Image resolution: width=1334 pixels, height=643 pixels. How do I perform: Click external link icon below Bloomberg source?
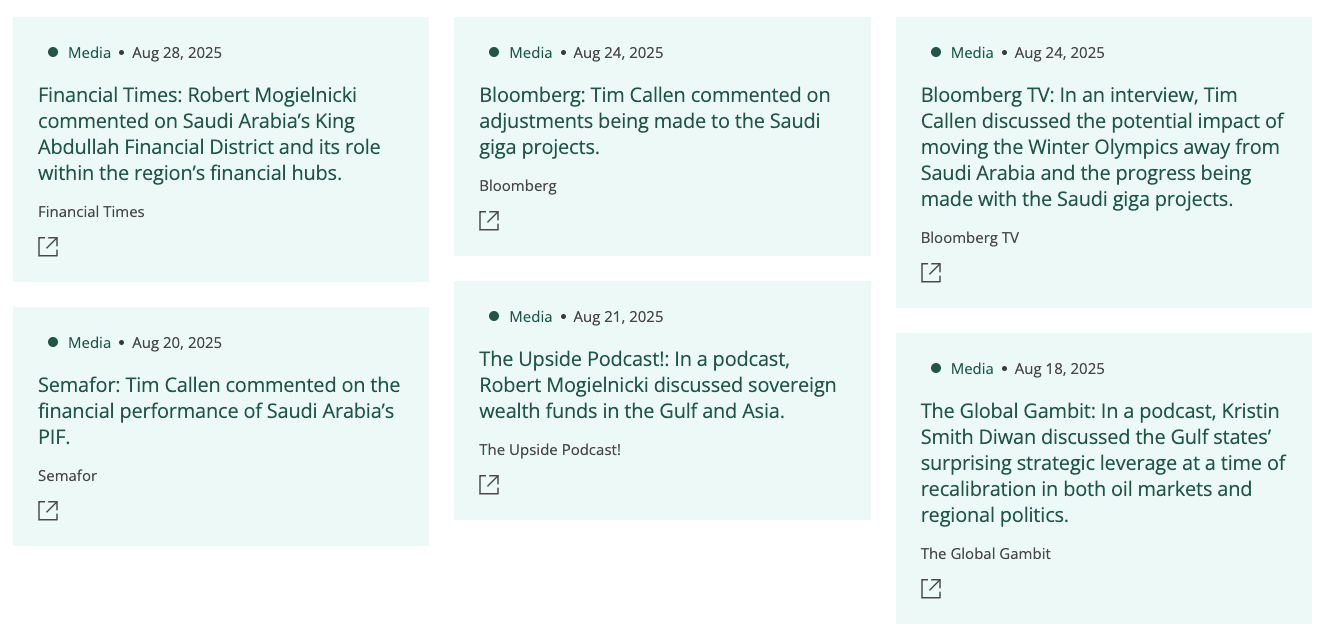[489, 221]
